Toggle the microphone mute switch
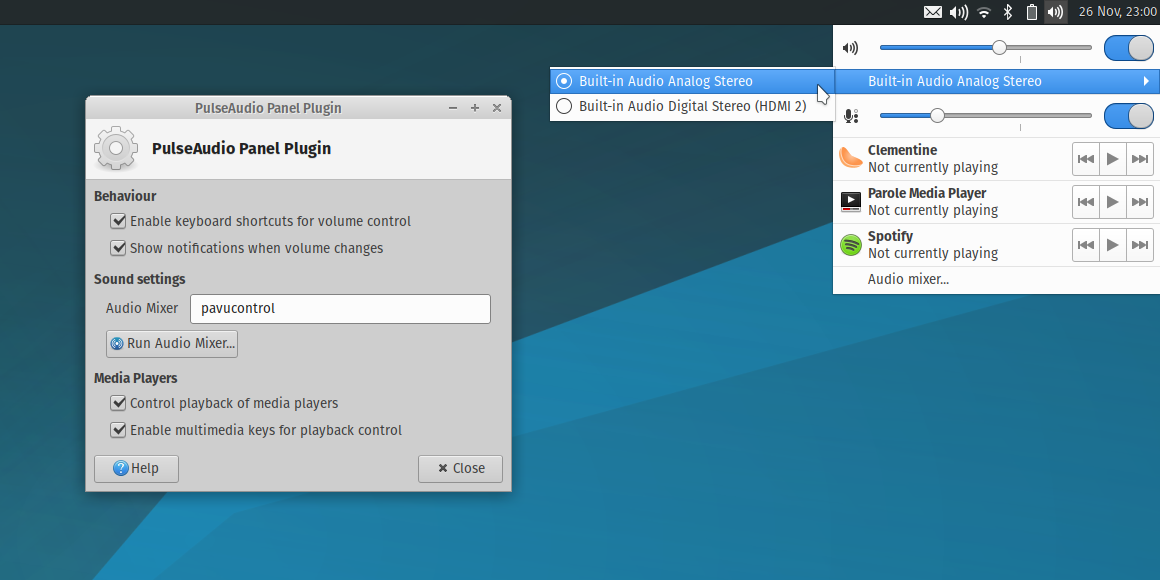Viewport: 1160px width, 580px height. [x=1129, y=116]
